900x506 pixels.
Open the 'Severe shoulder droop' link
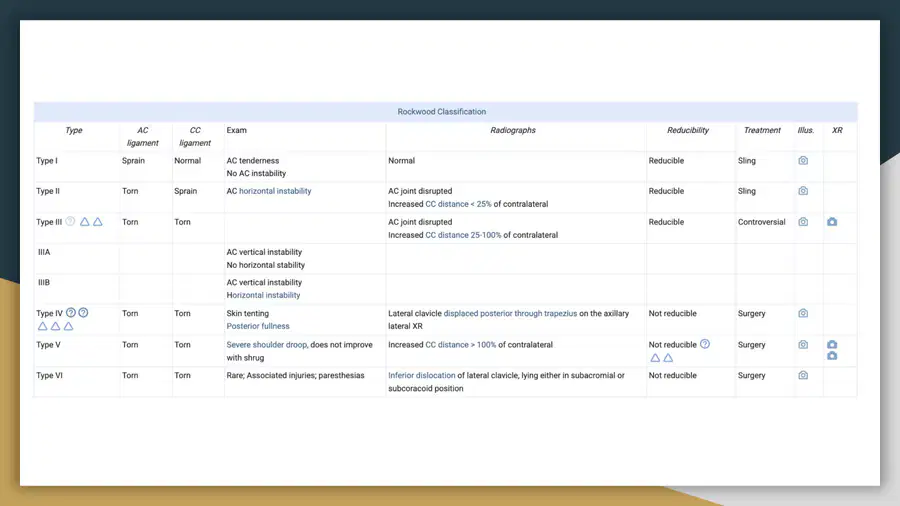point(266,345)
